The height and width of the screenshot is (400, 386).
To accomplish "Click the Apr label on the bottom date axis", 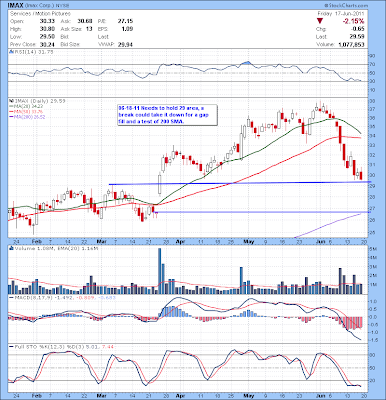I will pos(180,396).
